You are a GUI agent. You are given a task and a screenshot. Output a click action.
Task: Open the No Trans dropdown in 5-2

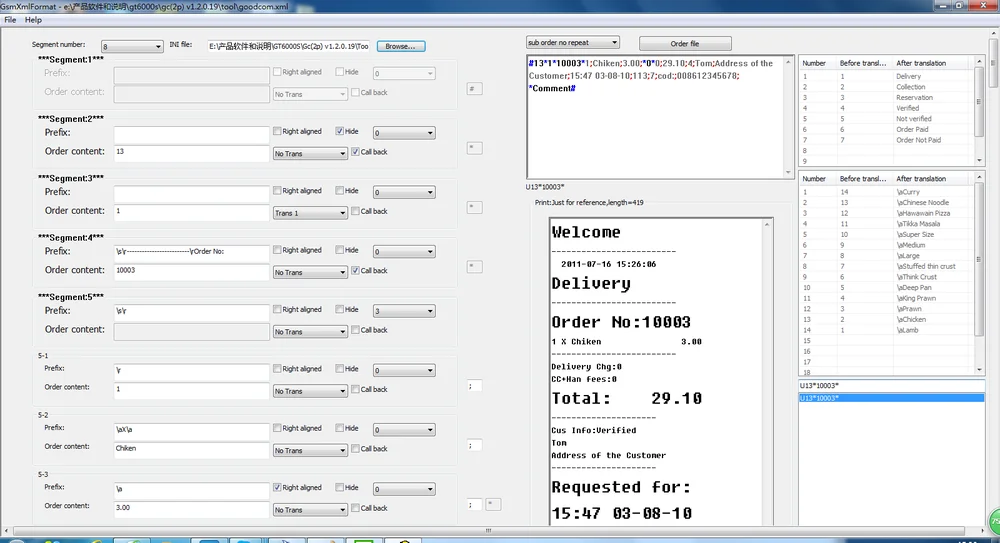[x=310, y=450]
